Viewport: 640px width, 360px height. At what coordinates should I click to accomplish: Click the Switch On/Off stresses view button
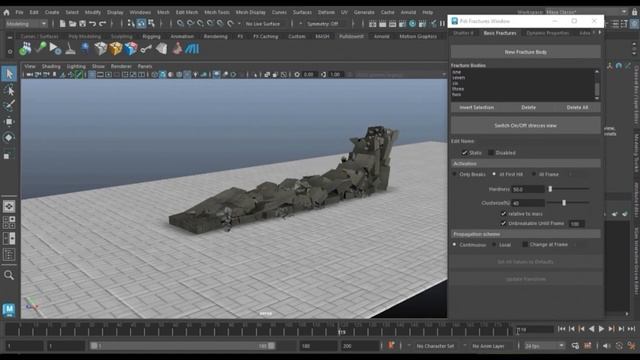click(x=525, y=125)
